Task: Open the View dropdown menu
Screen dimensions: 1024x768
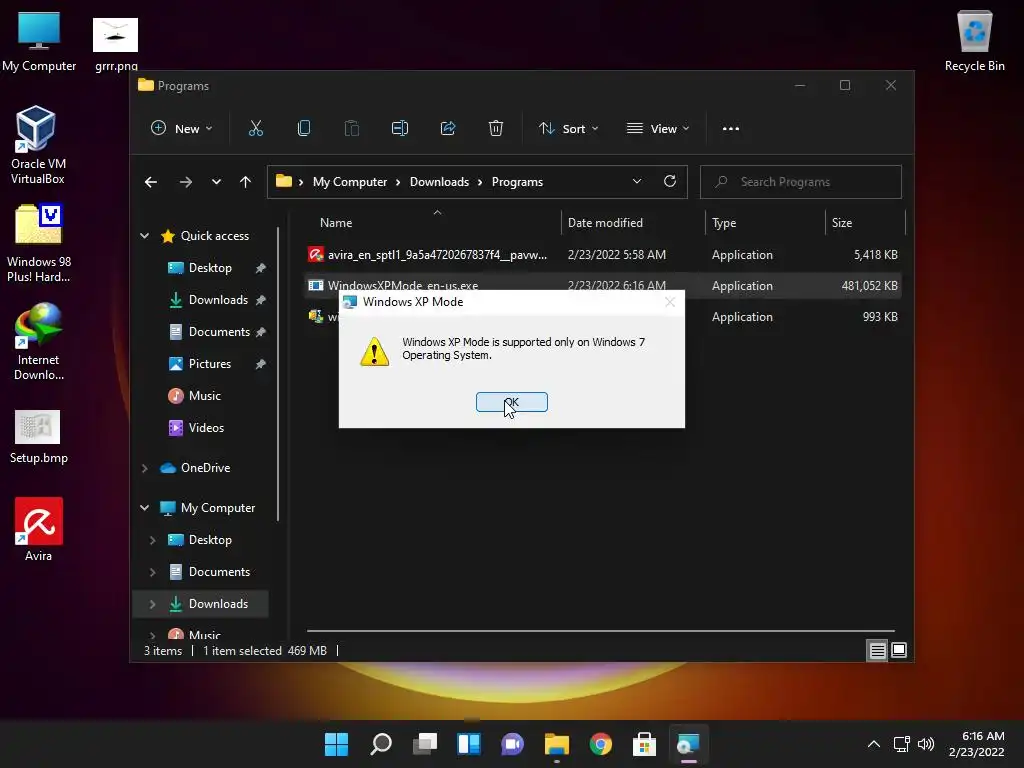Action: click(658, 129)
